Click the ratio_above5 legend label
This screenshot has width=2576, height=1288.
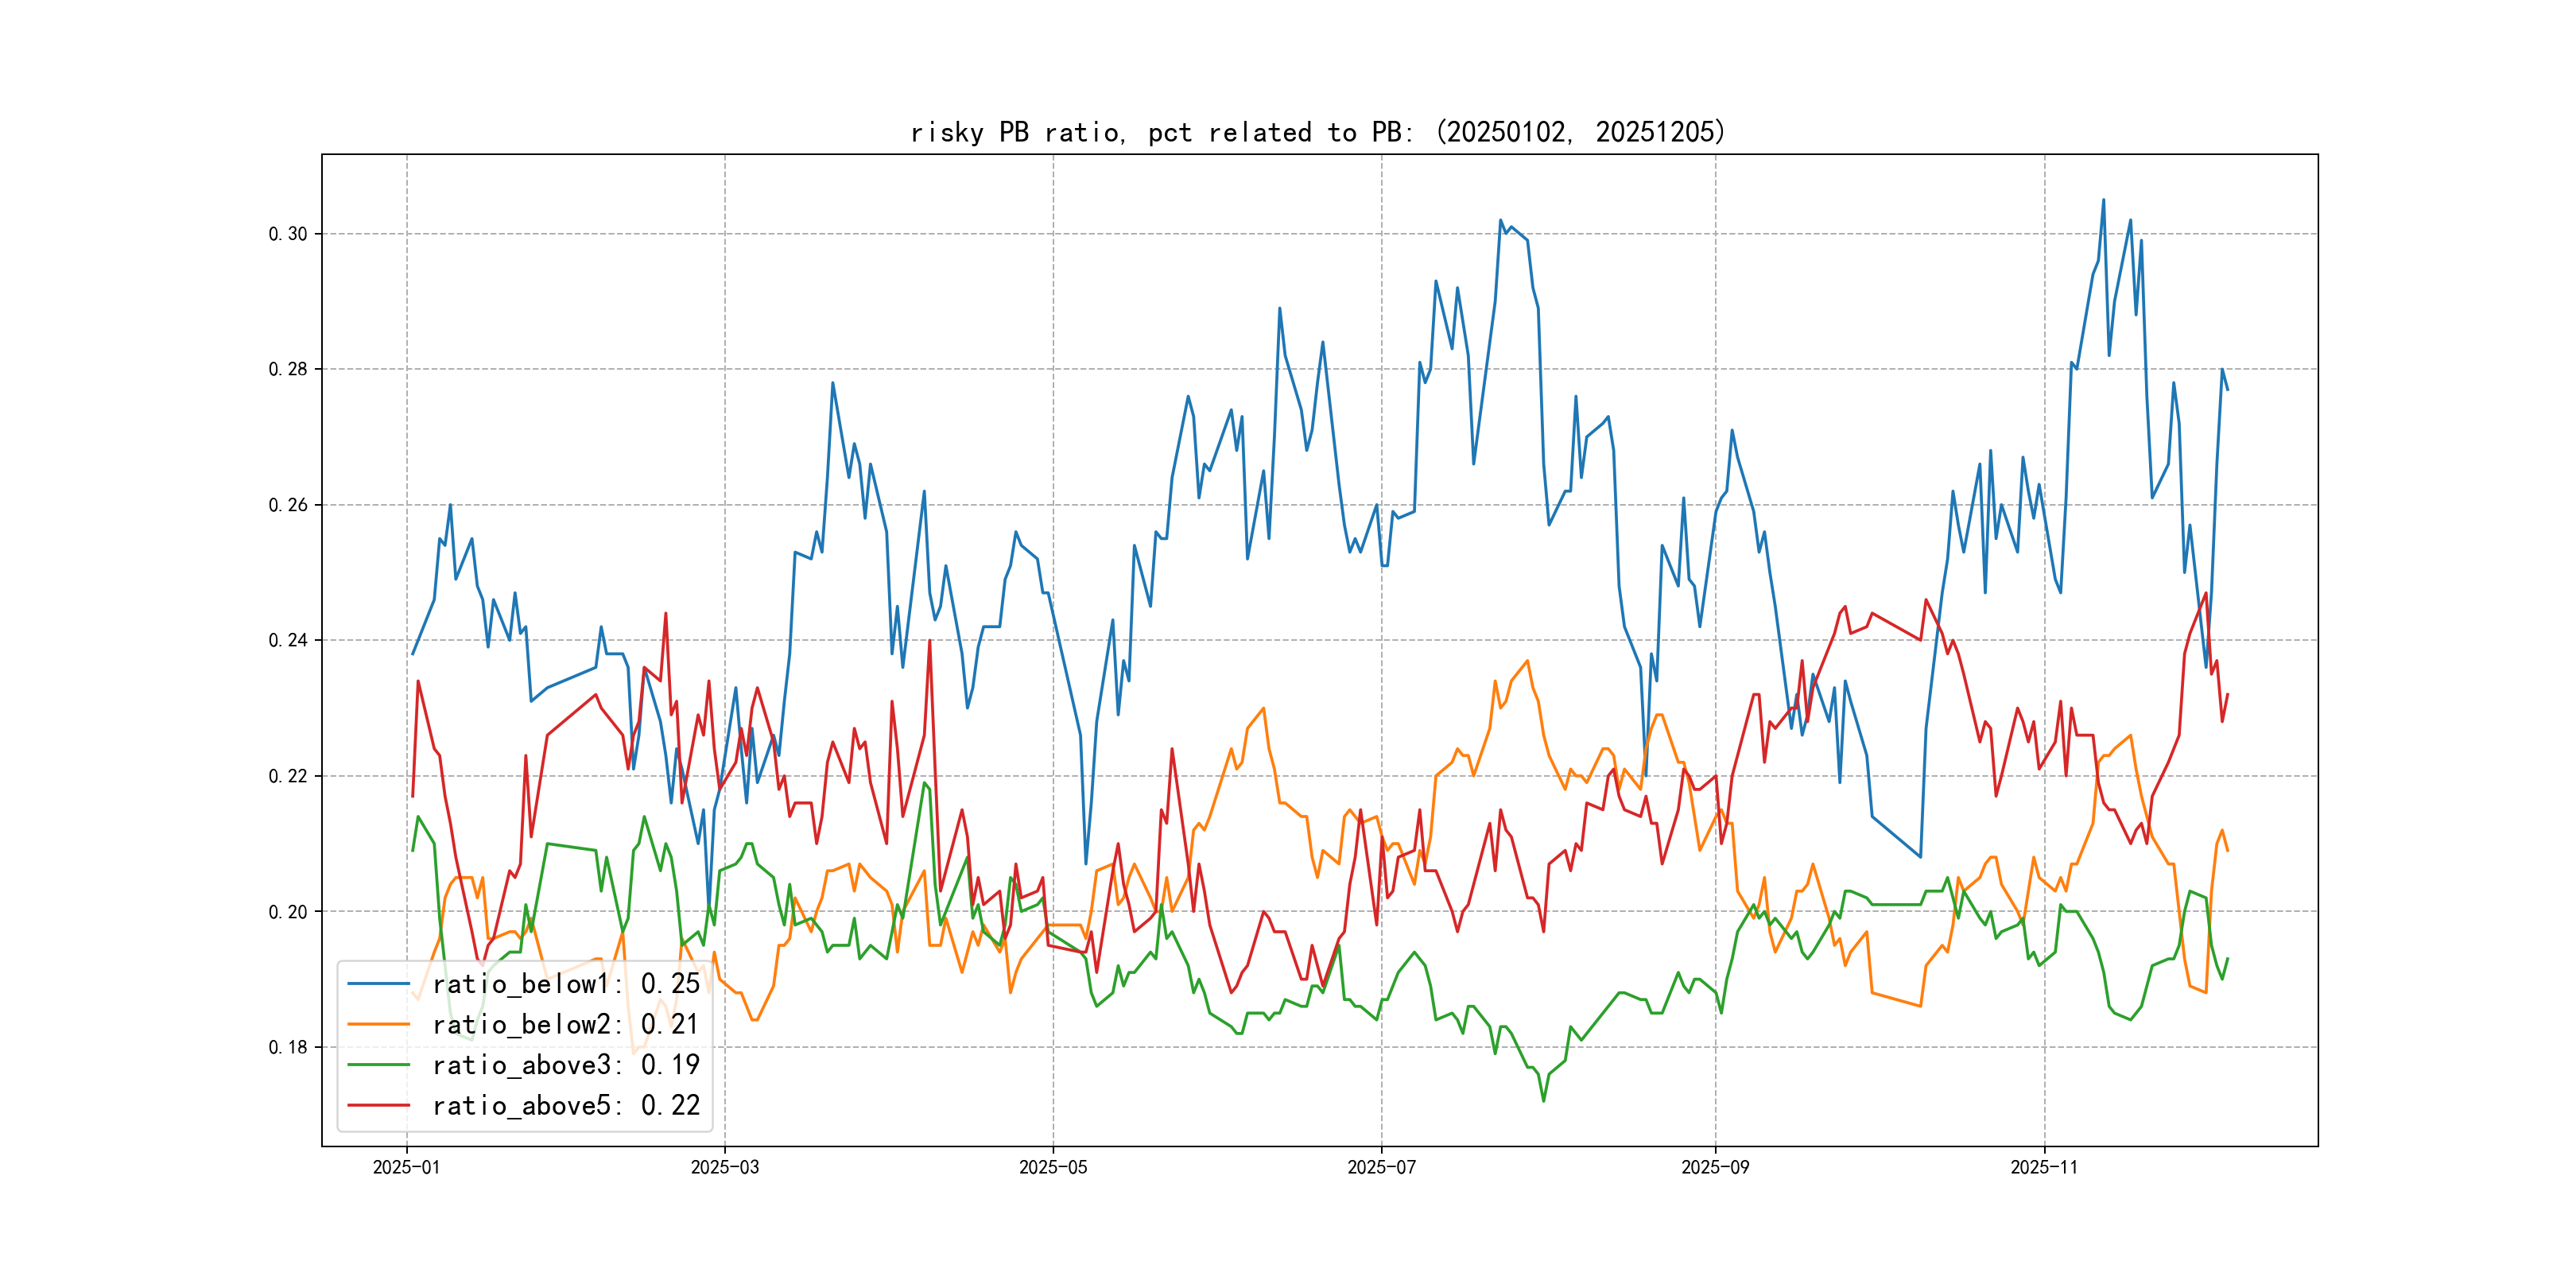(566, 1106)
